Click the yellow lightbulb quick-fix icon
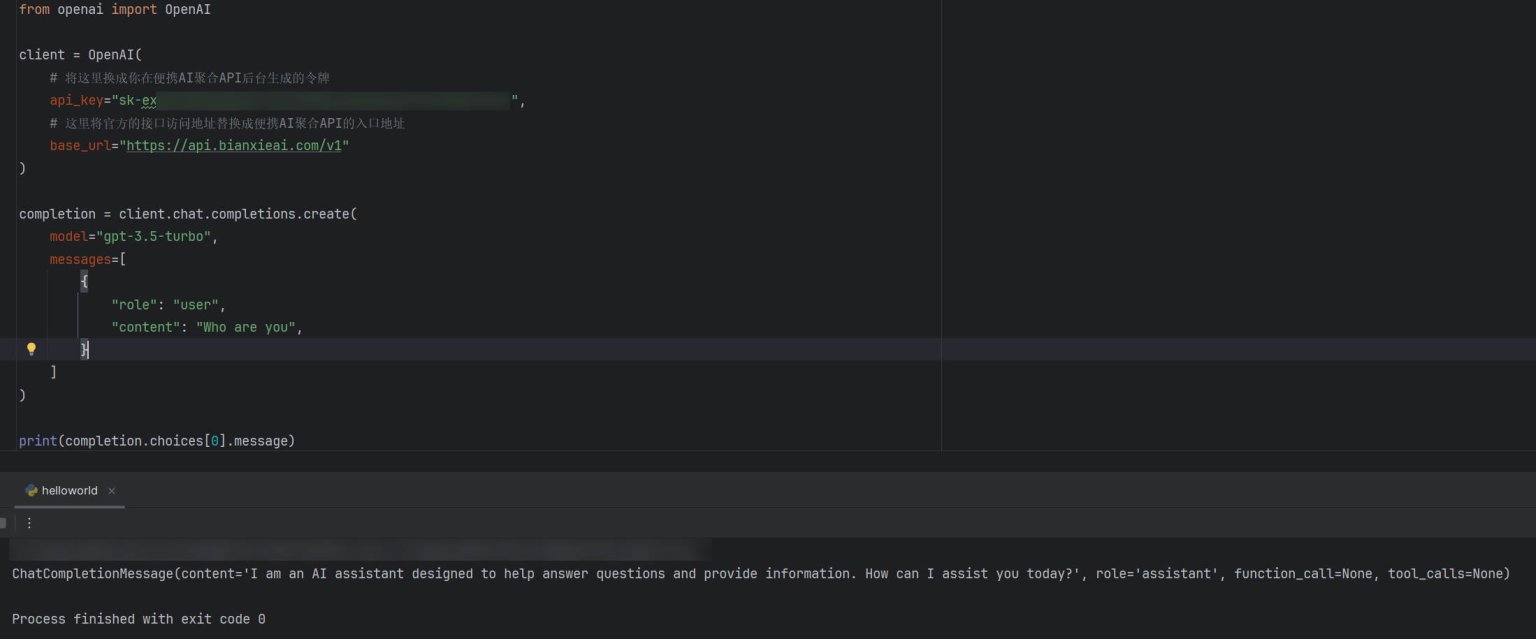 click(31, 348)
